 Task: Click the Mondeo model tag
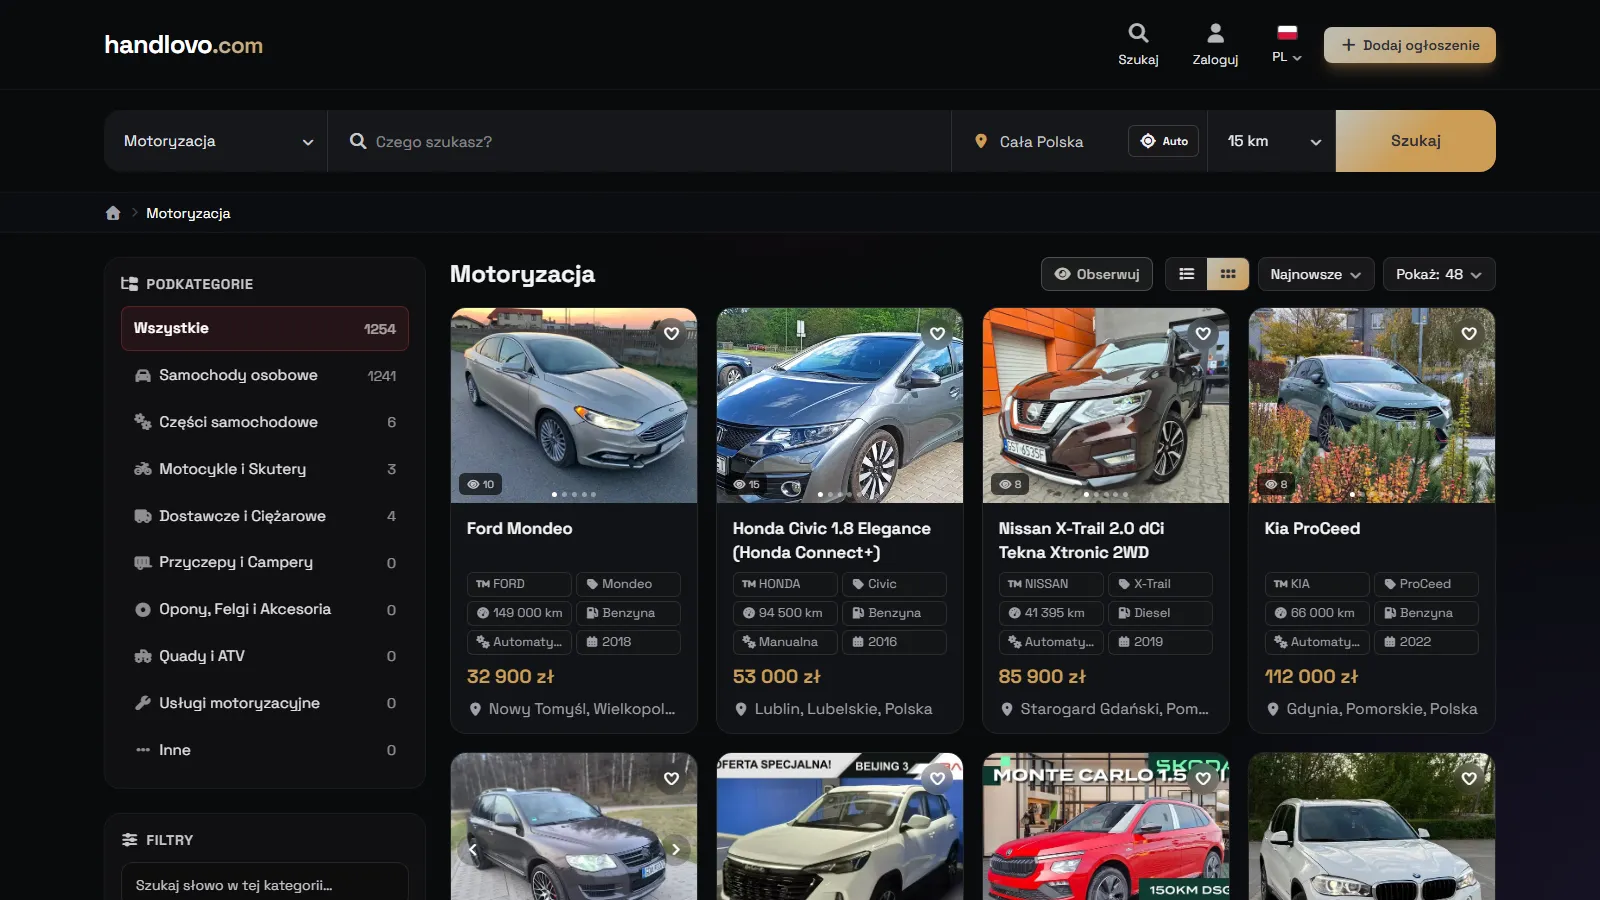tap(628, 584)
